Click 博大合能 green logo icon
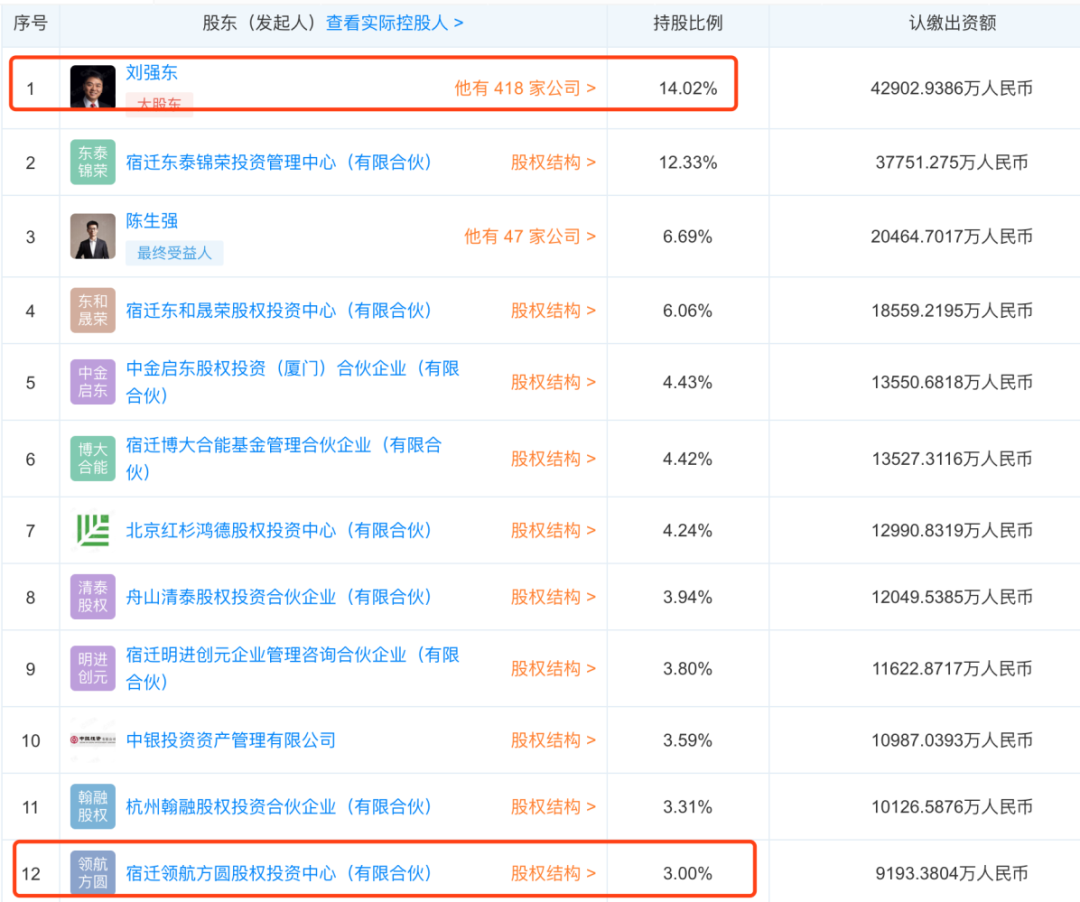The height and width of the screenshot is (902, 1080). [93, 459]
